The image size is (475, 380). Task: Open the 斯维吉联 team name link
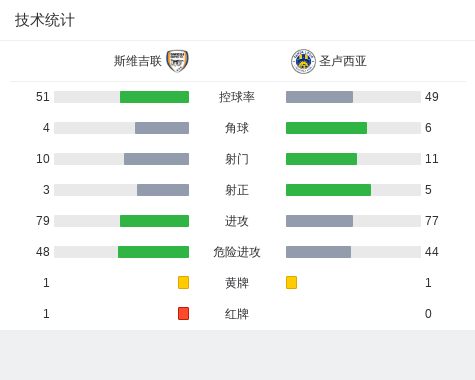(138, 61)
